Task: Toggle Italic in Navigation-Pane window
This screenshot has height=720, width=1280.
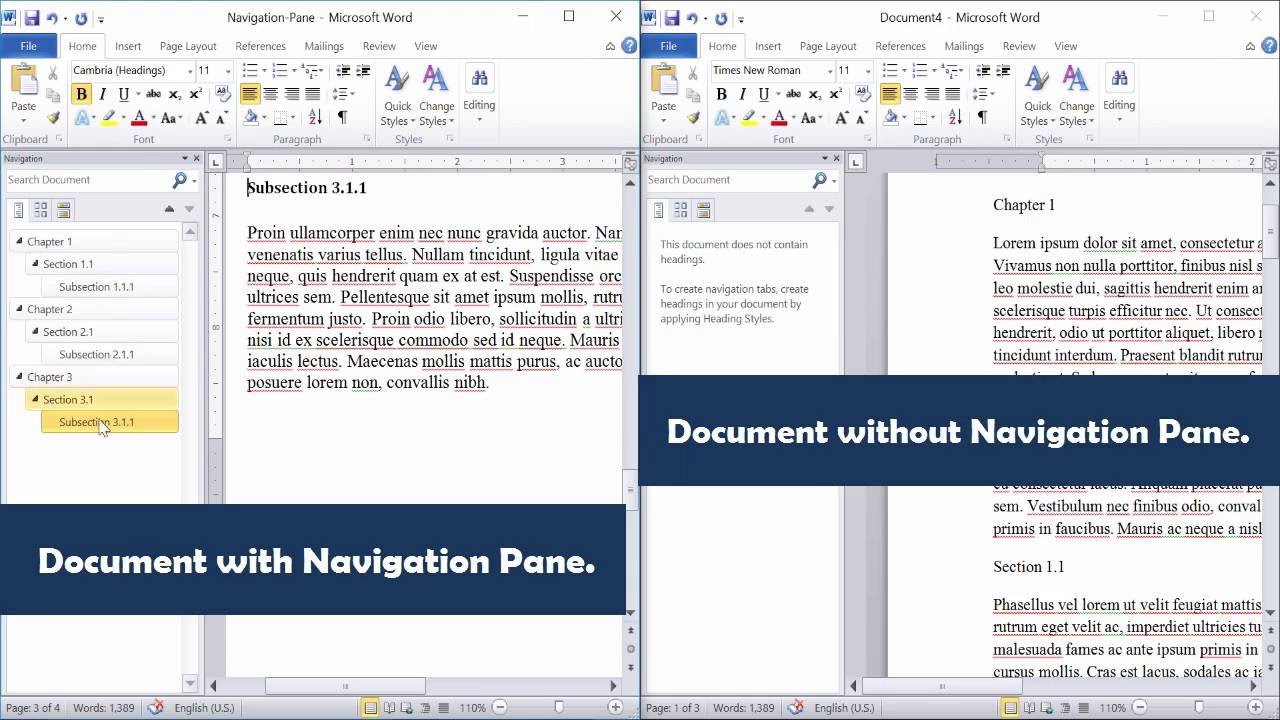Action: tap(102, 94)
